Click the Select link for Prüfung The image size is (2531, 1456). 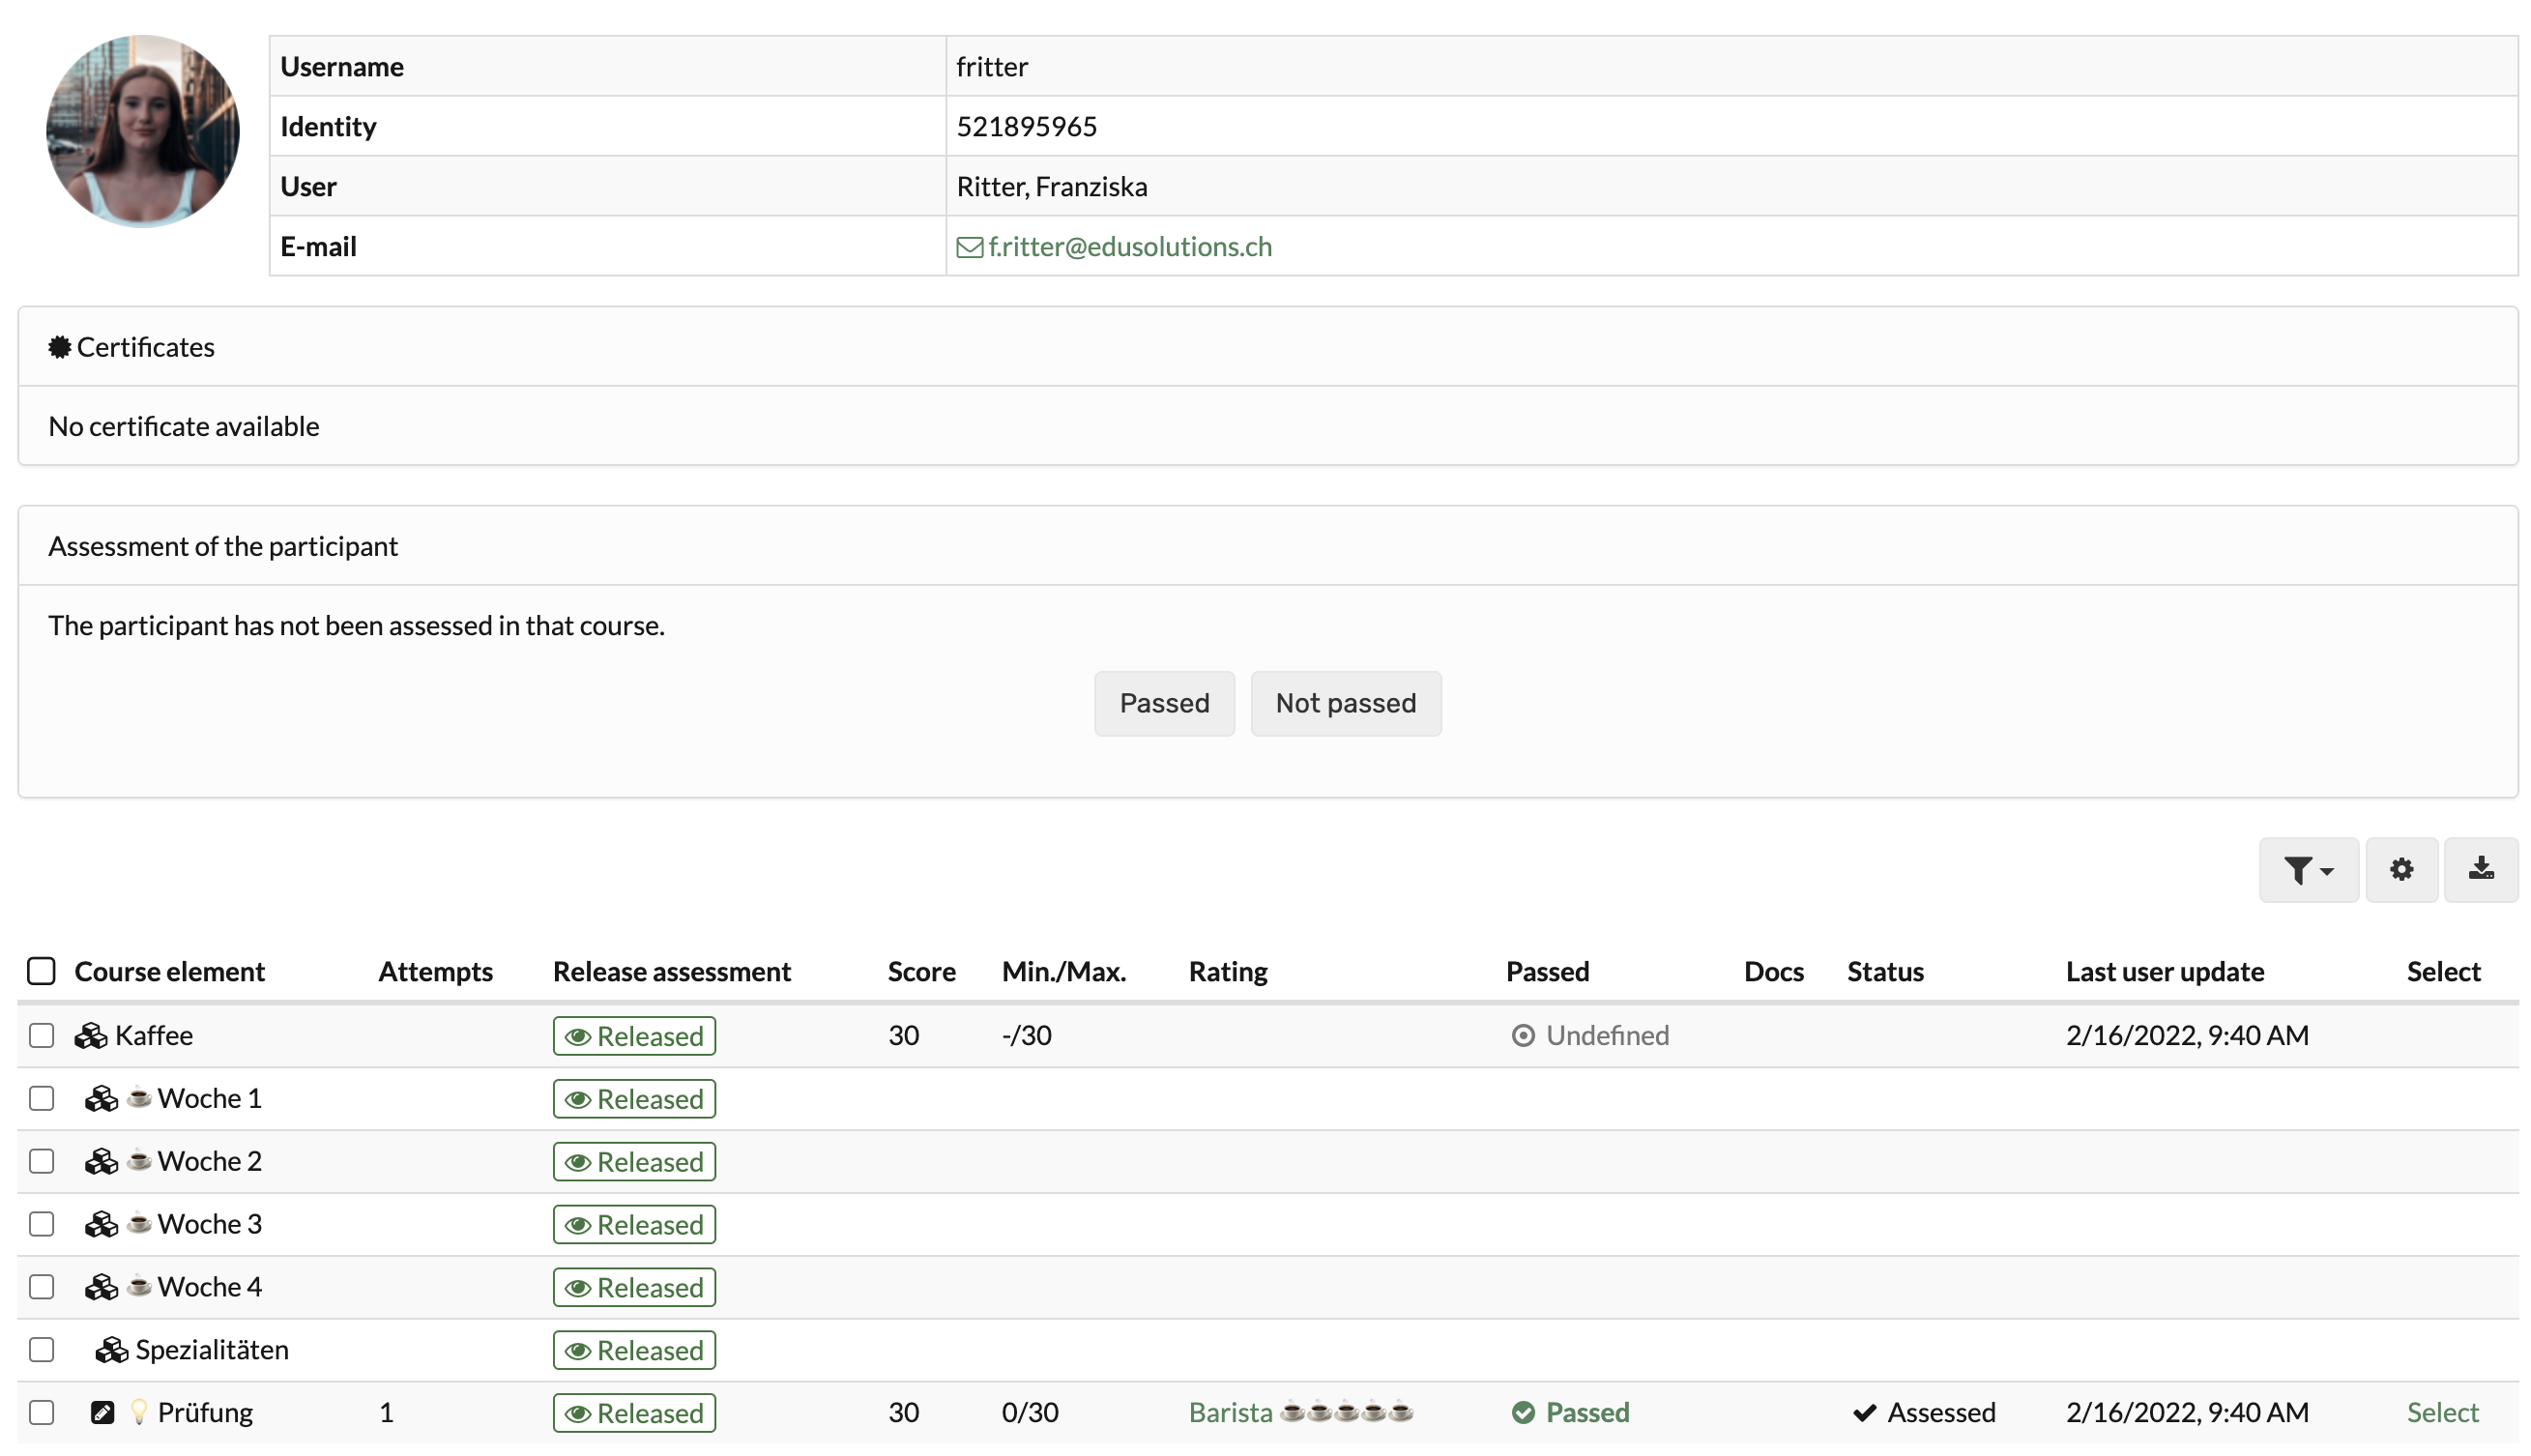point(2441,1413)
